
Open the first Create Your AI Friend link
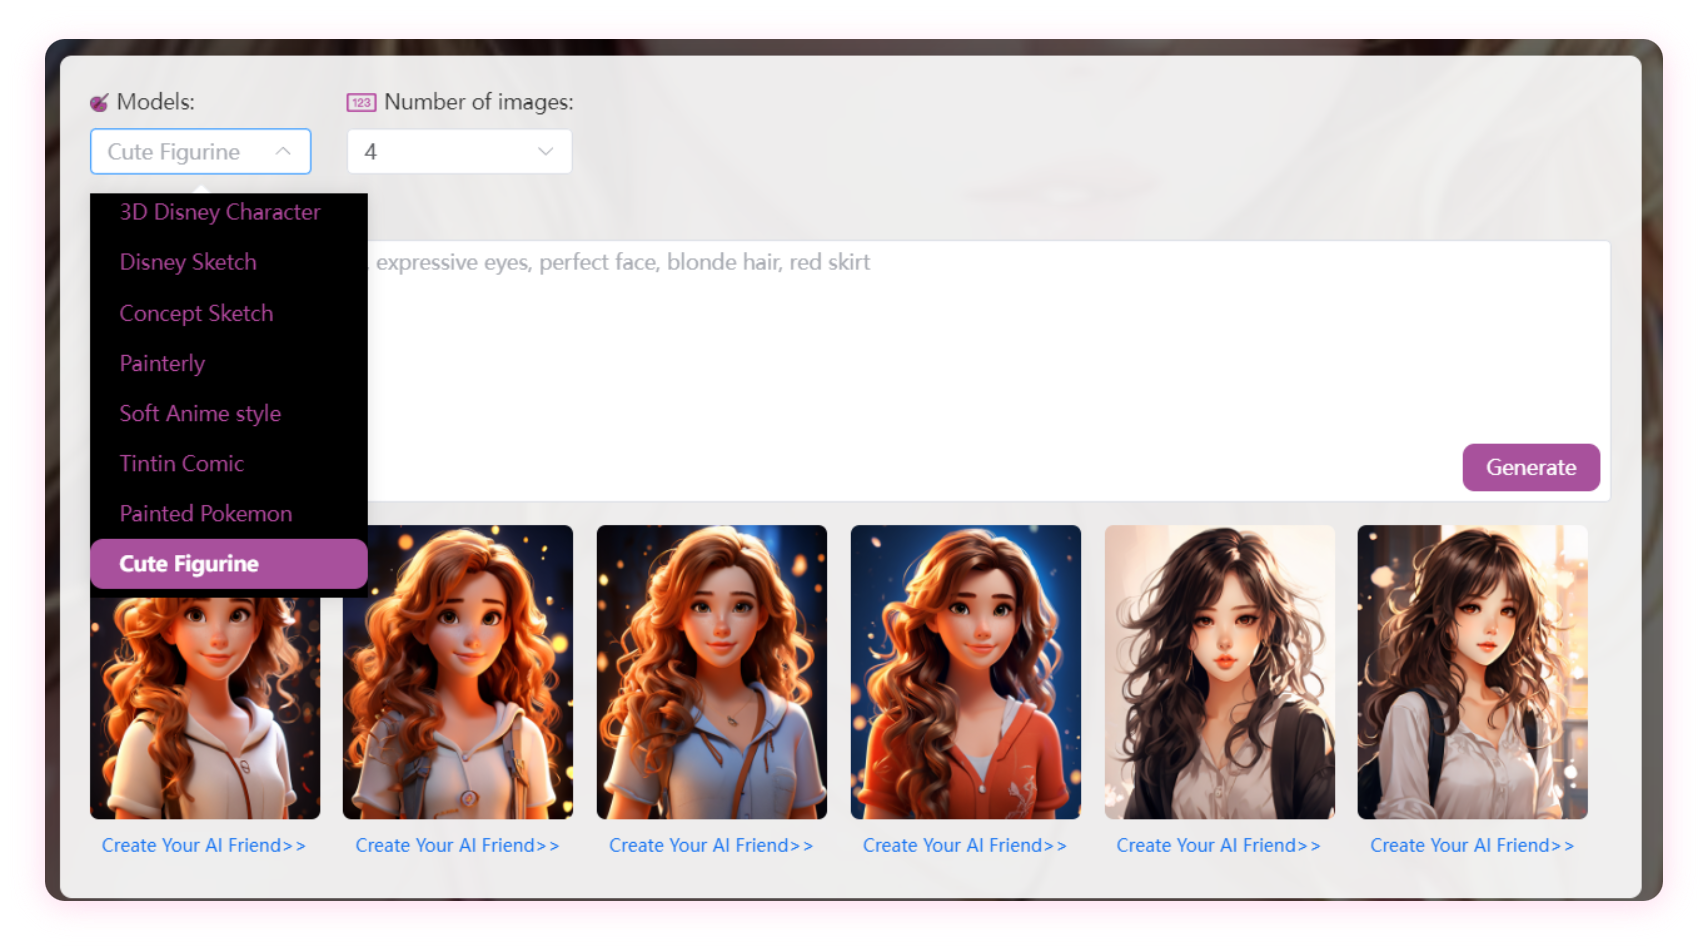pos(204,845)
